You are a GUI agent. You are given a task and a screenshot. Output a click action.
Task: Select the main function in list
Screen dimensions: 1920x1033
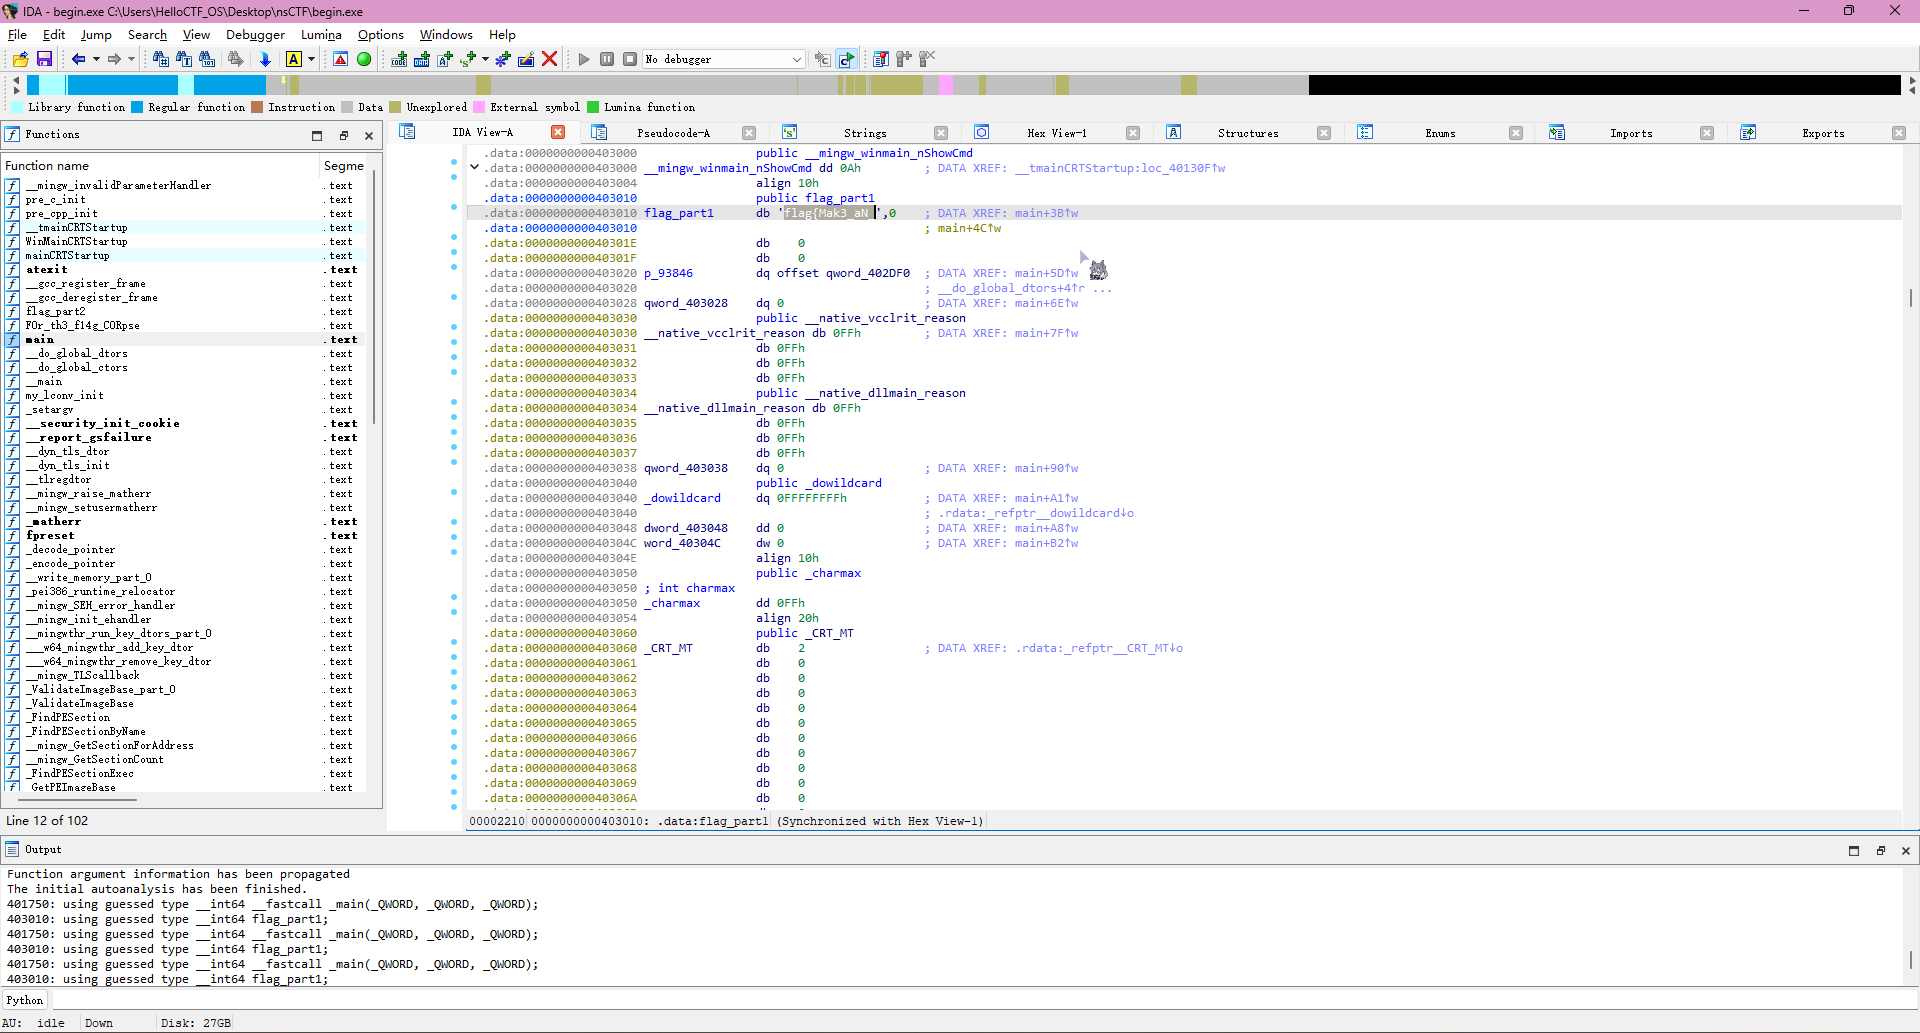(40, 340)
